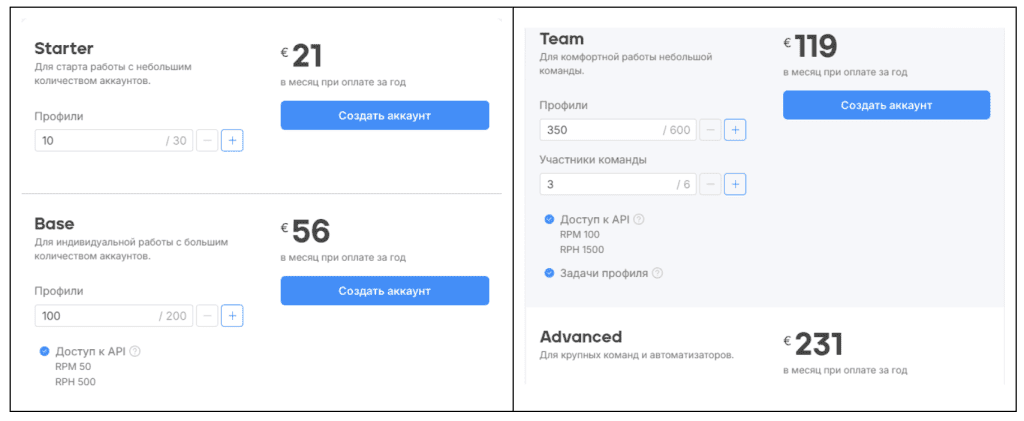Viewport: 1024px width, 421px height.
Task: Increase Team plan profiles with plus button
Action: coord(735,130)
